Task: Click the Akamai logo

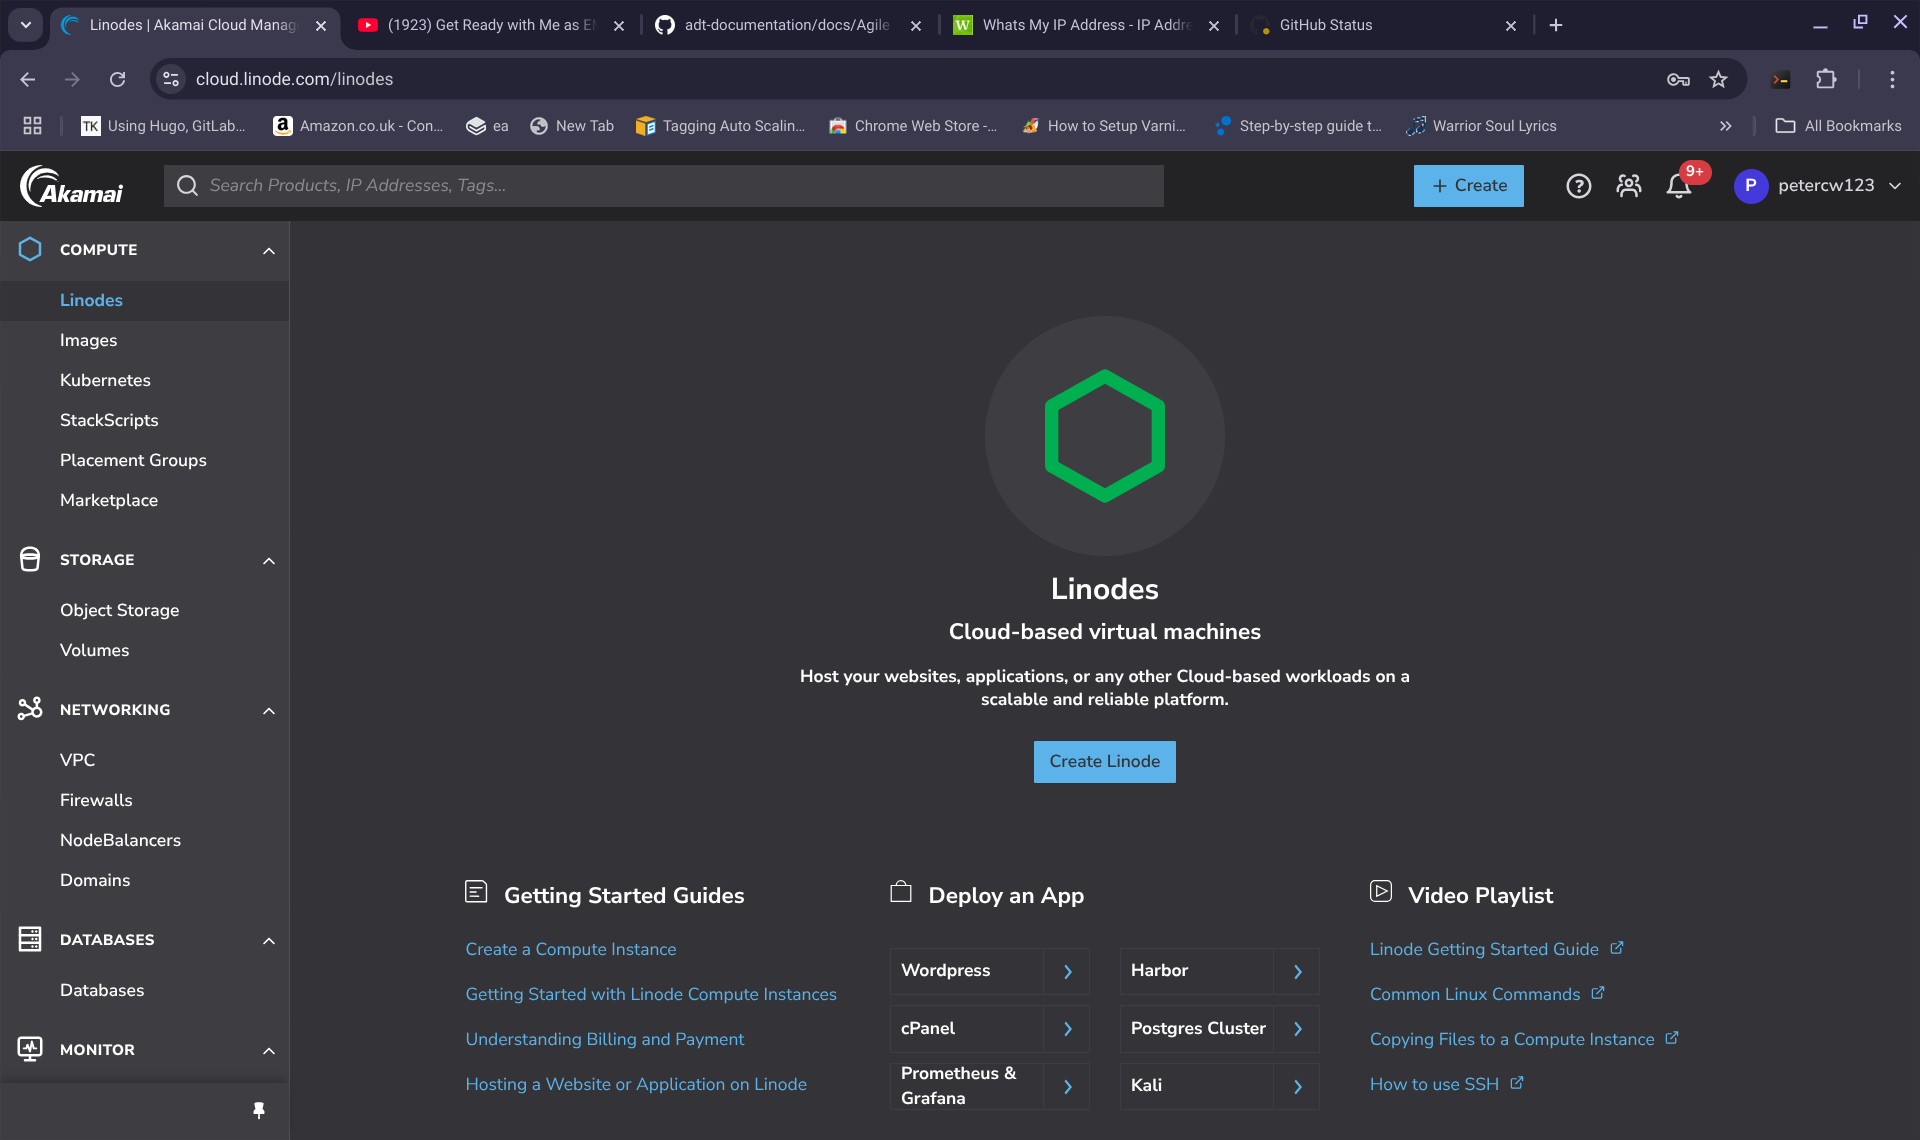Action: (72, 186)
